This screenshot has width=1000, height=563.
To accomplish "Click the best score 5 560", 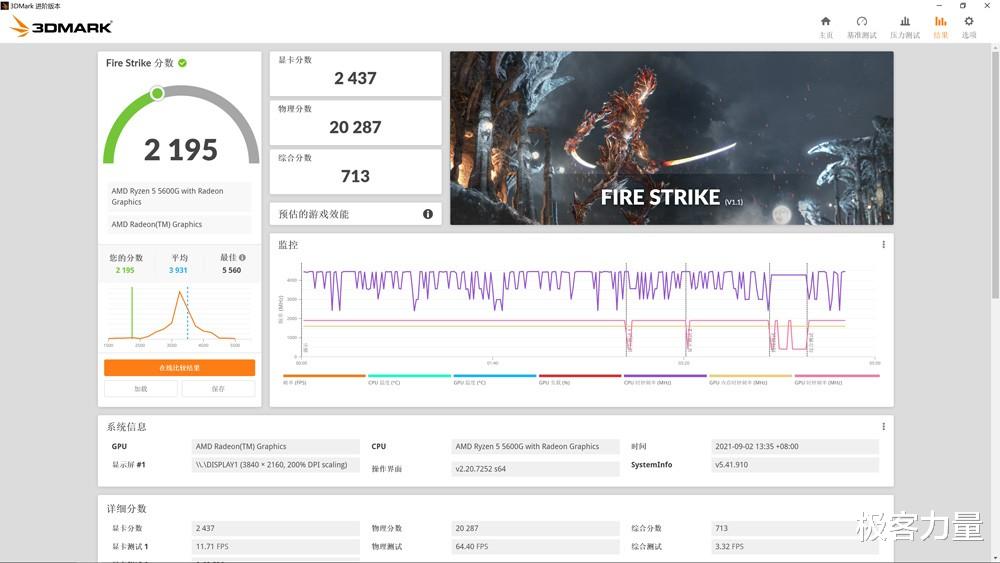I will [x=232, y=270].
